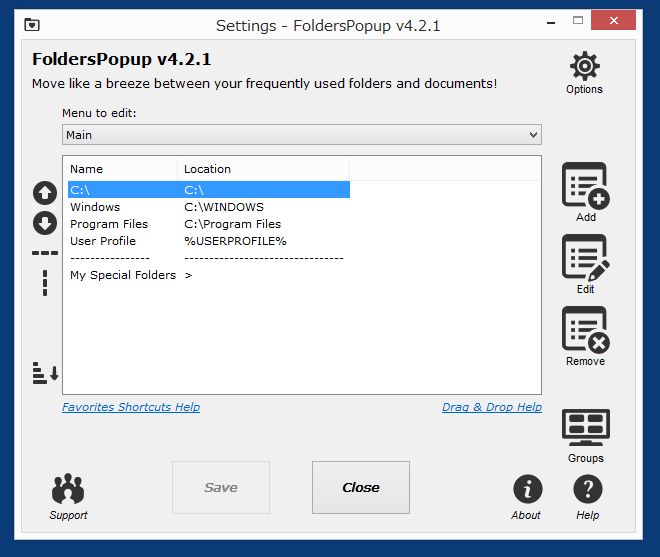Open Favorites Shortcuts Help link
Screen dimensions: 660x557
(131, 407)
